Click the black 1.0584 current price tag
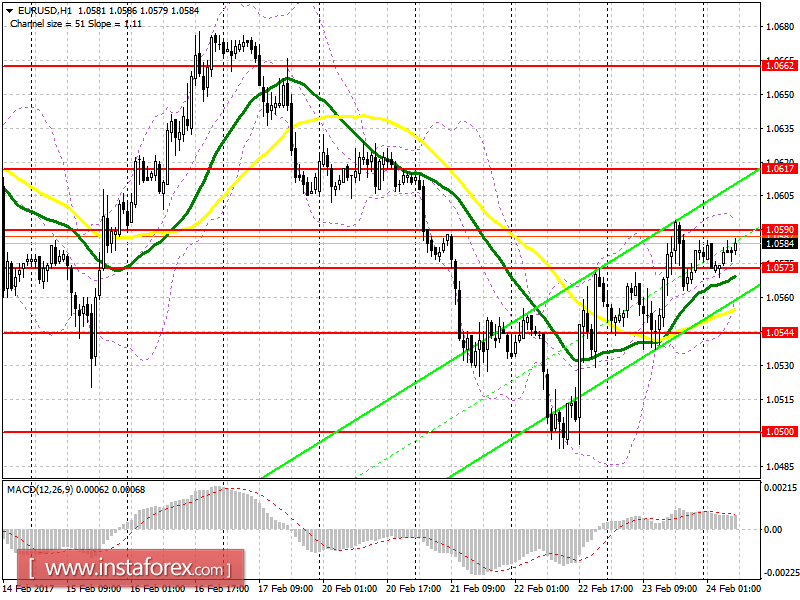800x600 pixels. click(x=780, y=244)
